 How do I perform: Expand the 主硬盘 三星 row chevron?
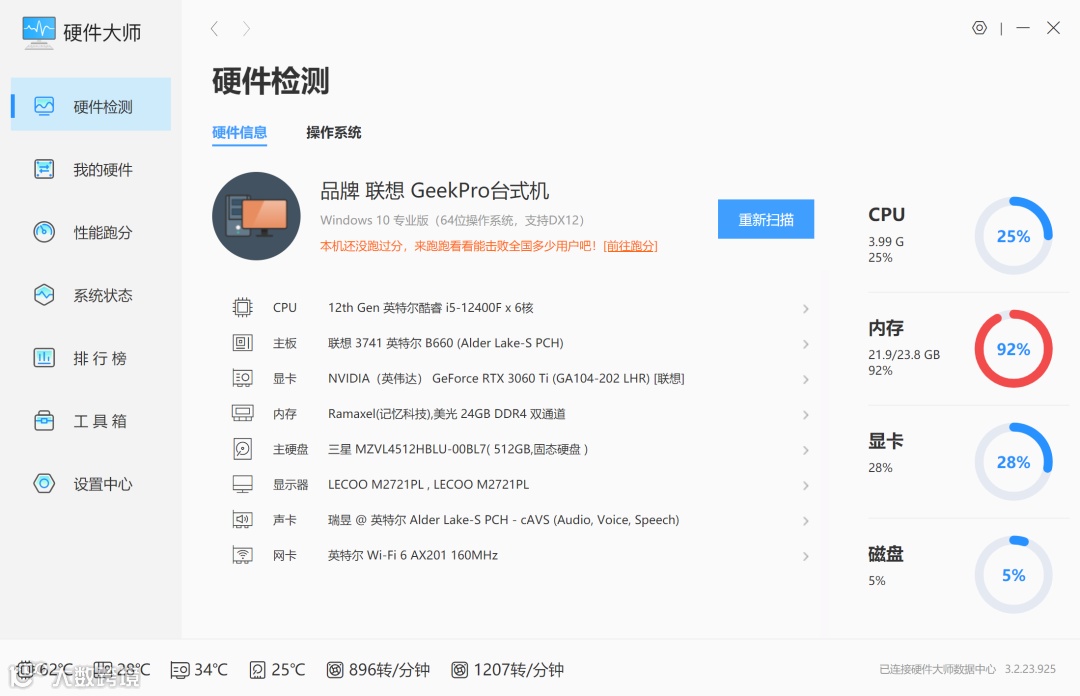click(805, 450)
